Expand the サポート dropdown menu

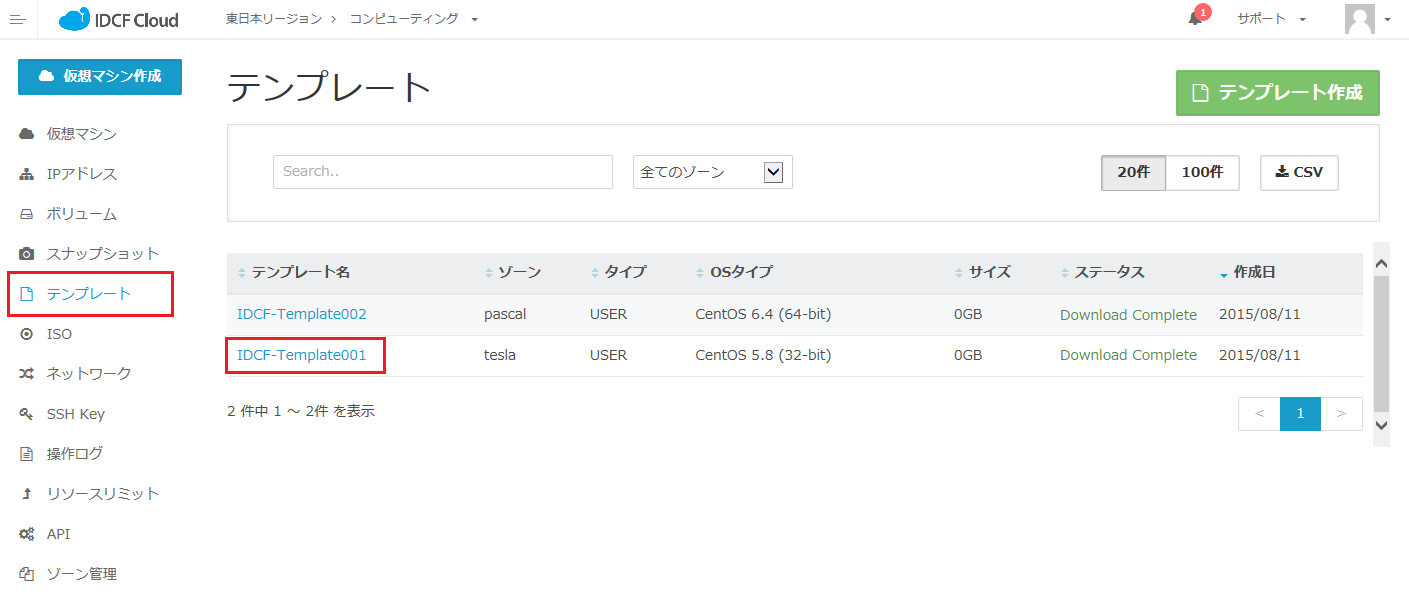coord(1271,19)
